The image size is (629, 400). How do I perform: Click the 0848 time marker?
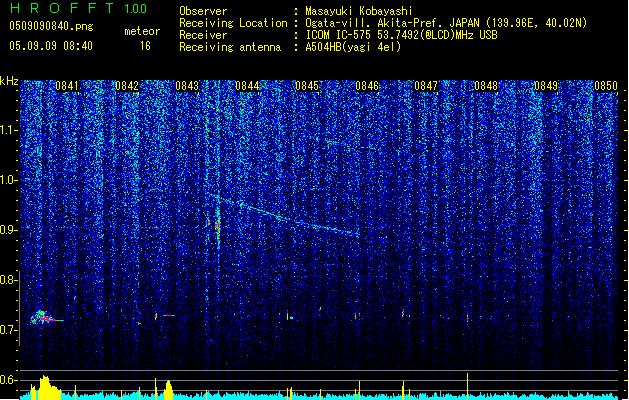(x=486, y=86)
